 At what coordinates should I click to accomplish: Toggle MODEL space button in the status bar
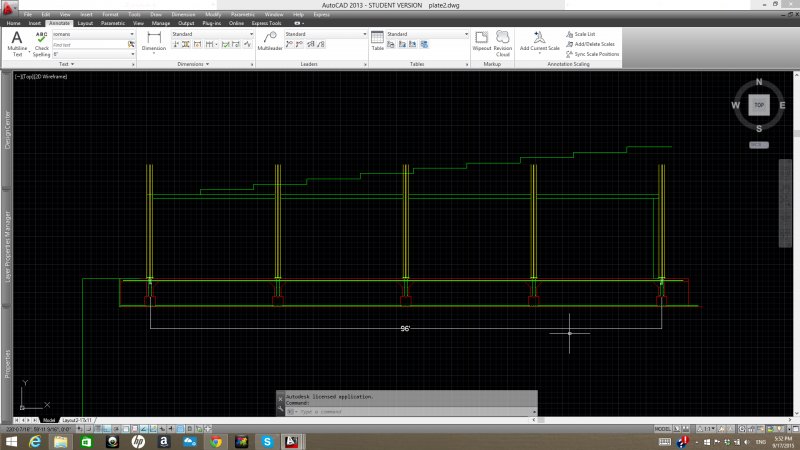[x=662, y=429]
